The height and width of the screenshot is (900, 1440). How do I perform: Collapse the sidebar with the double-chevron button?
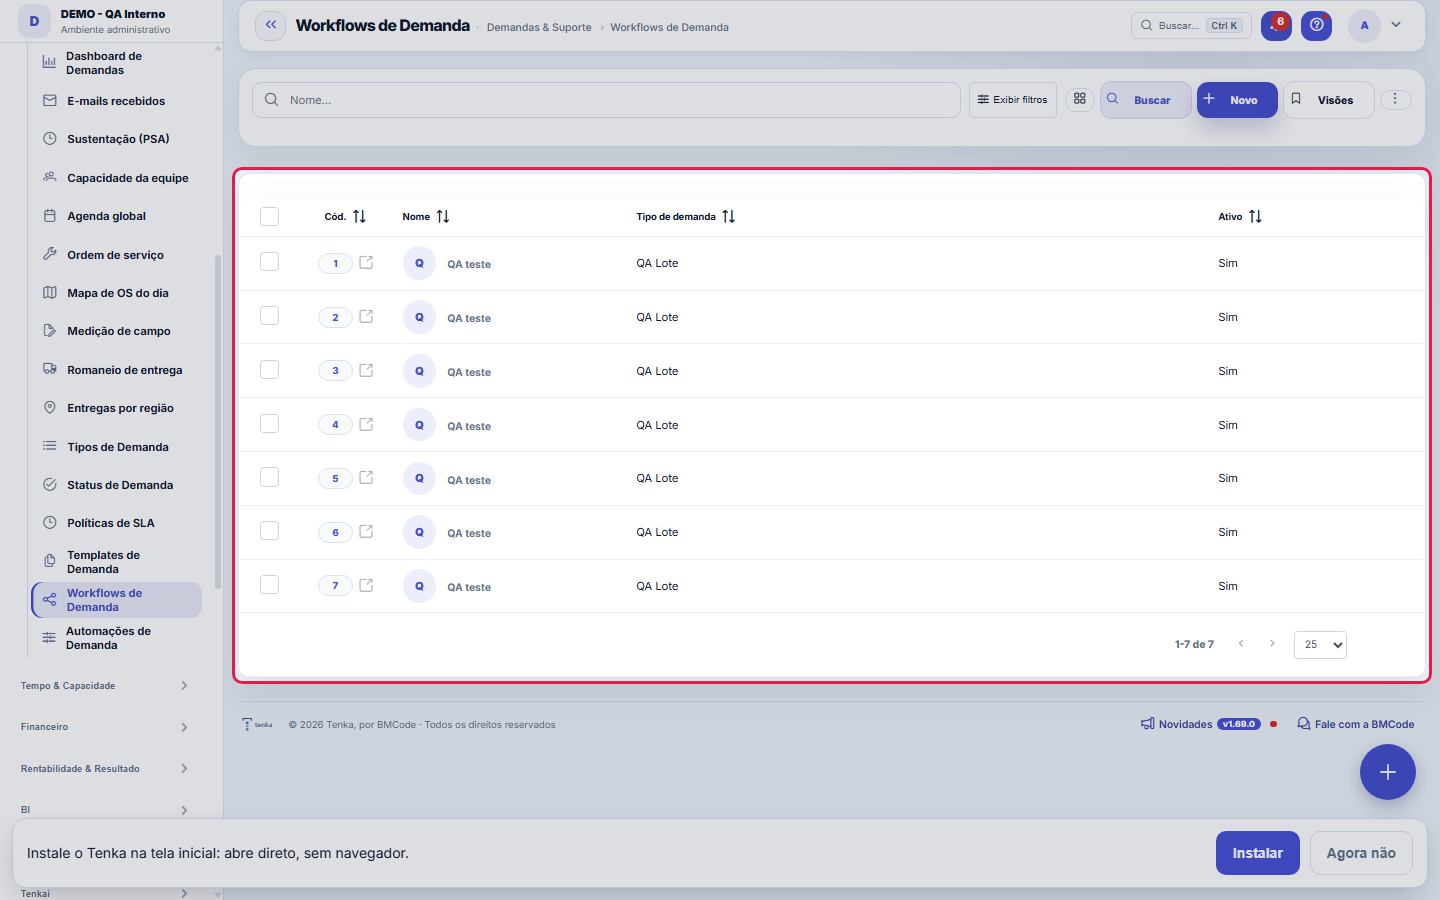(x=271, y=26)
